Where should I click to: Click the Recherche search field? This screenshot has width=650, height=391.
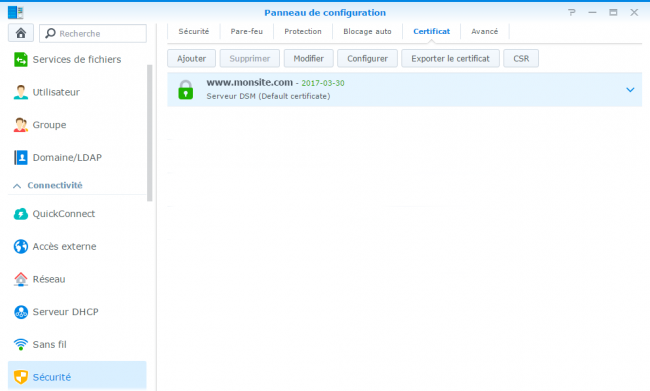[93, 33]
